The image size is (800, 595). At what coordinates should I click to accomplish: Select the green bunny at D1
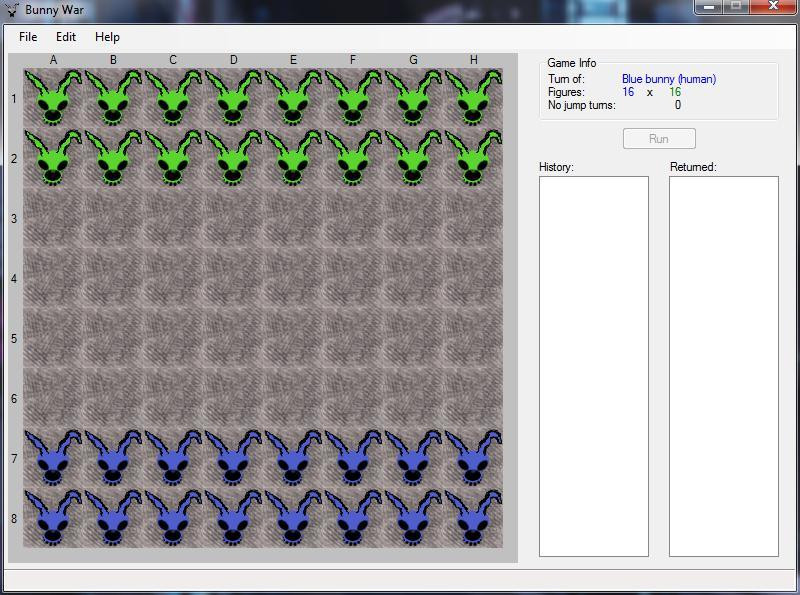point(233,98)
